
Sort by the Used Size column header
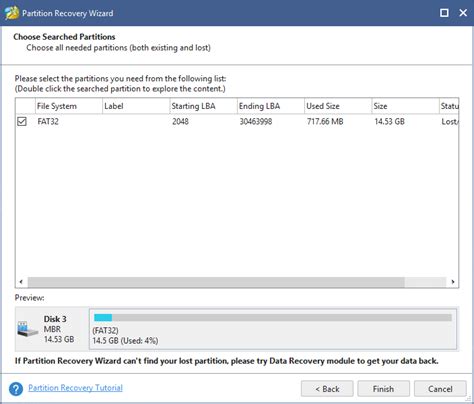tap(338, 106)
